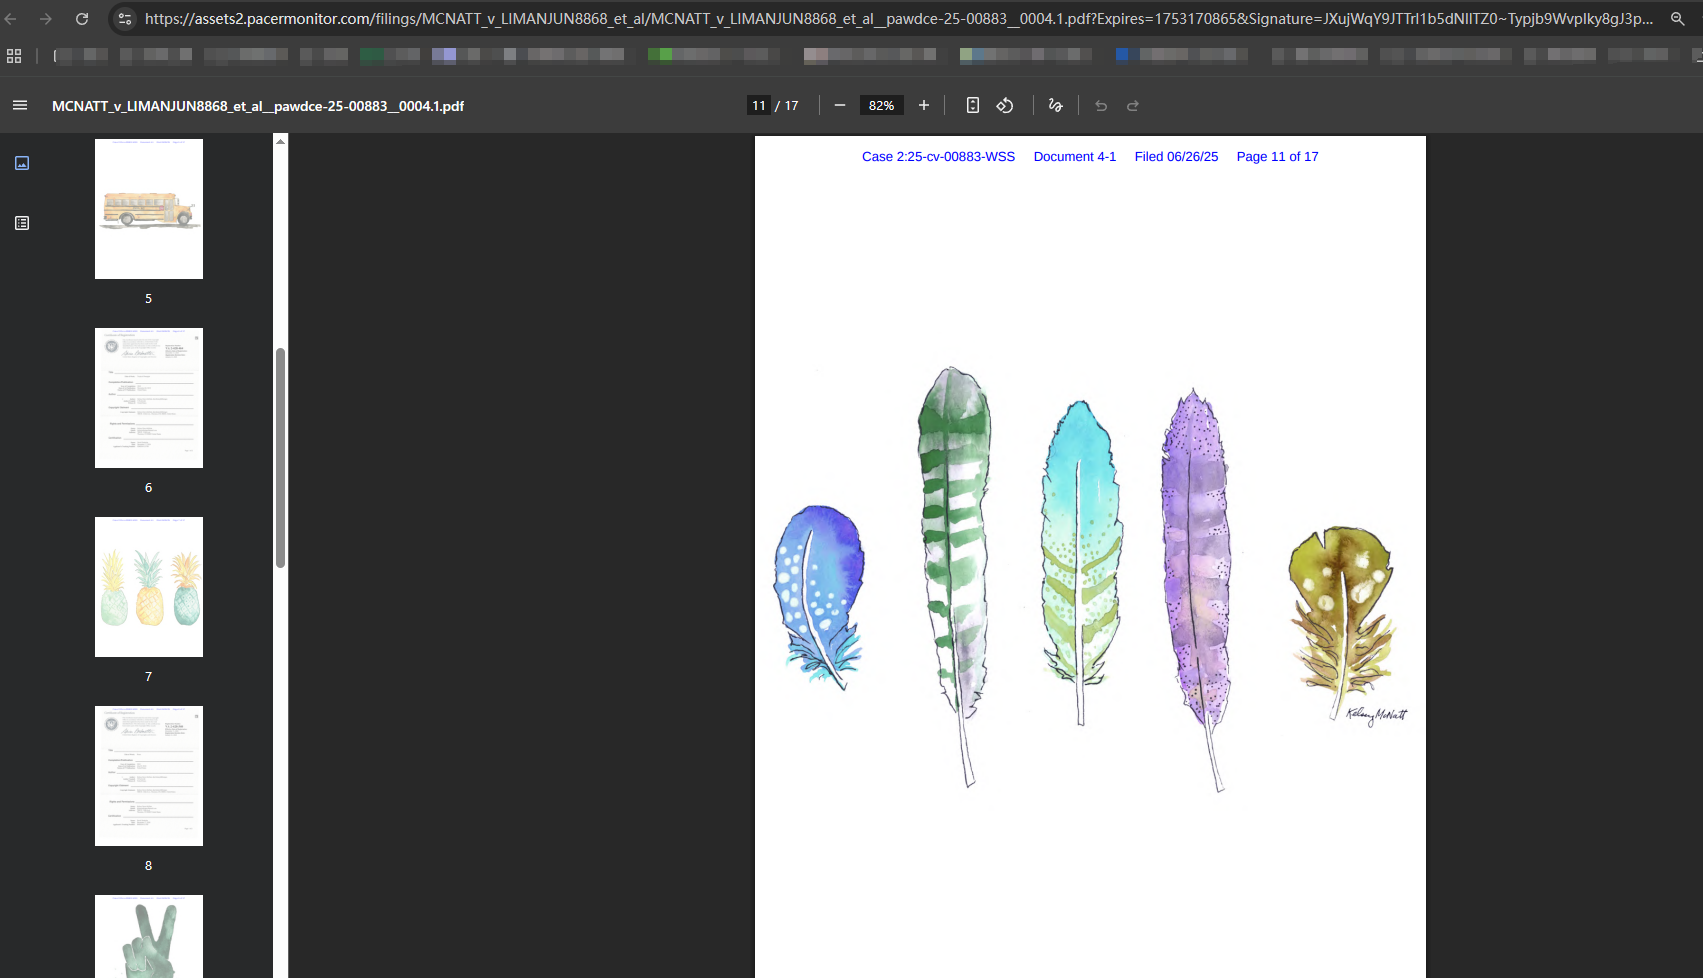This screenshot has height=978, width=1703.
Task: Click the zoom out minus icon
Action: [840, 106]
